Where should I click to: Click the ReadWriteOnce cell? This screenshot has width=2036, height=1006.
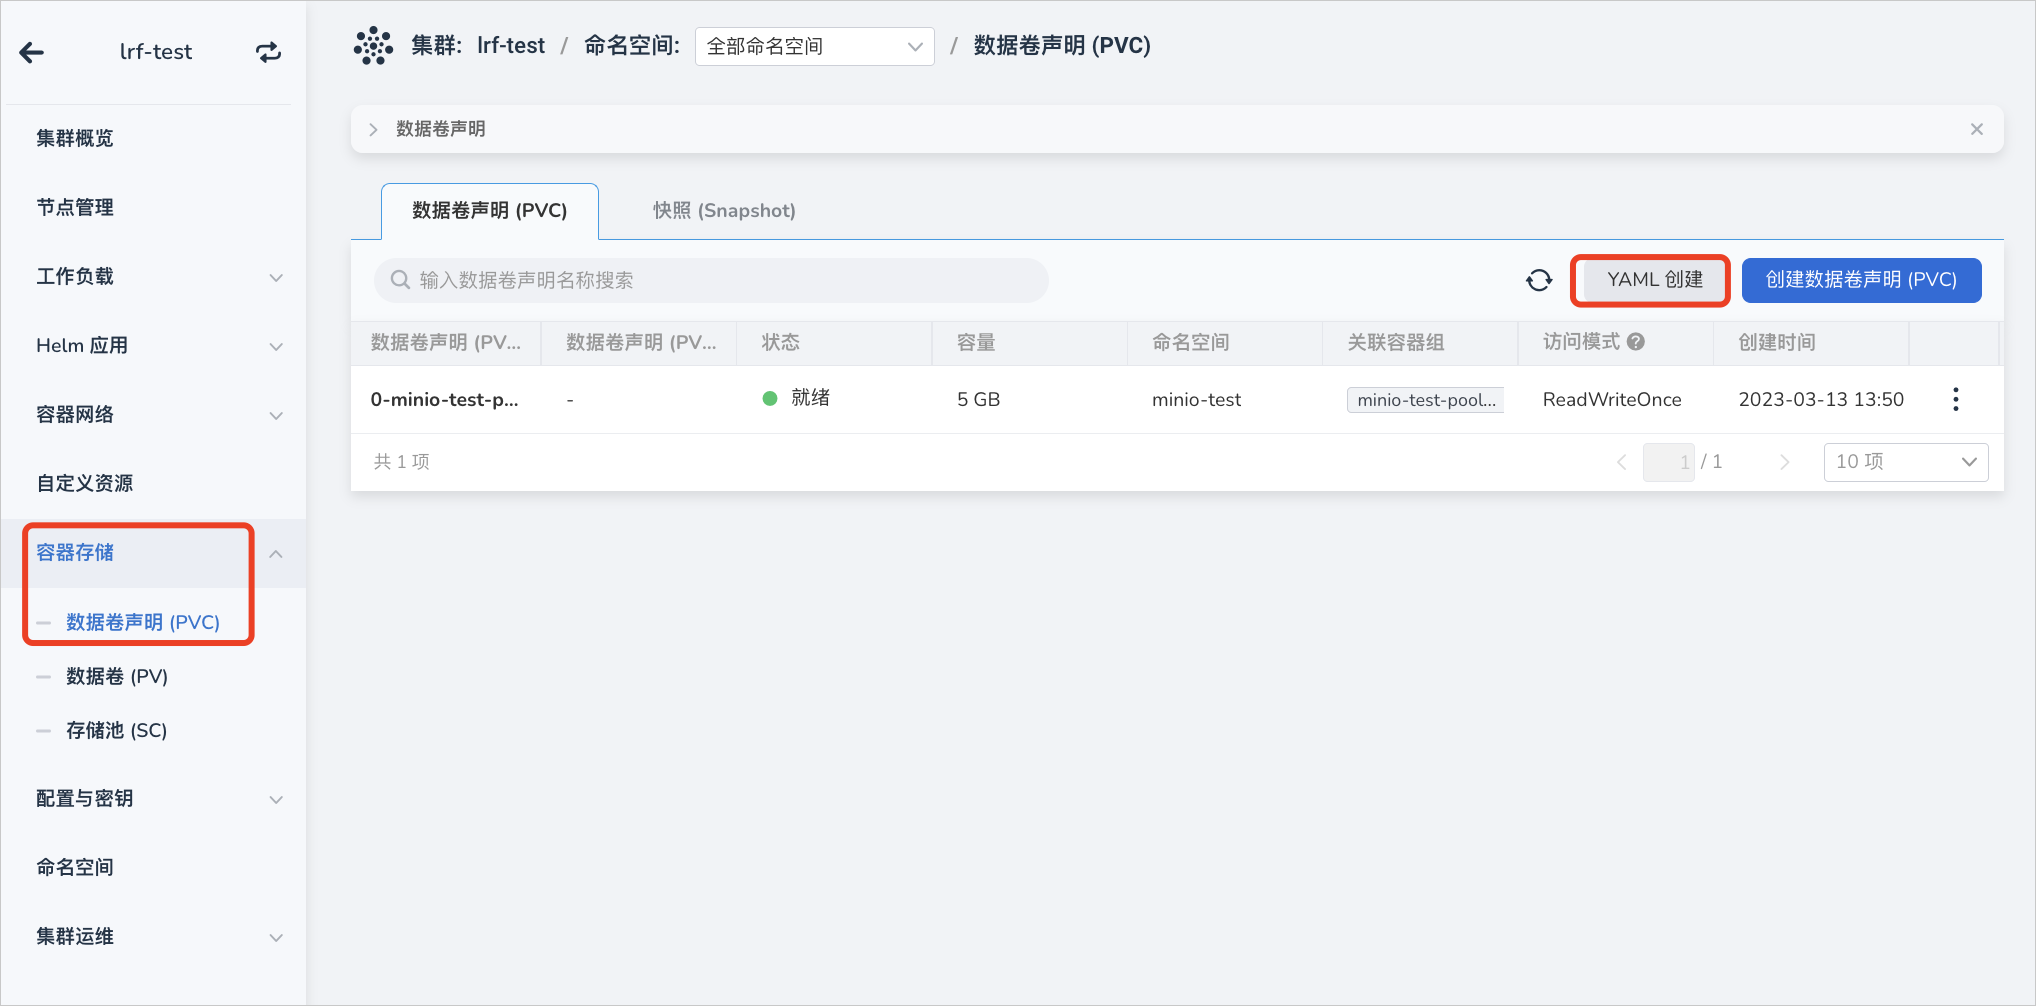(x=1612, y=399)
